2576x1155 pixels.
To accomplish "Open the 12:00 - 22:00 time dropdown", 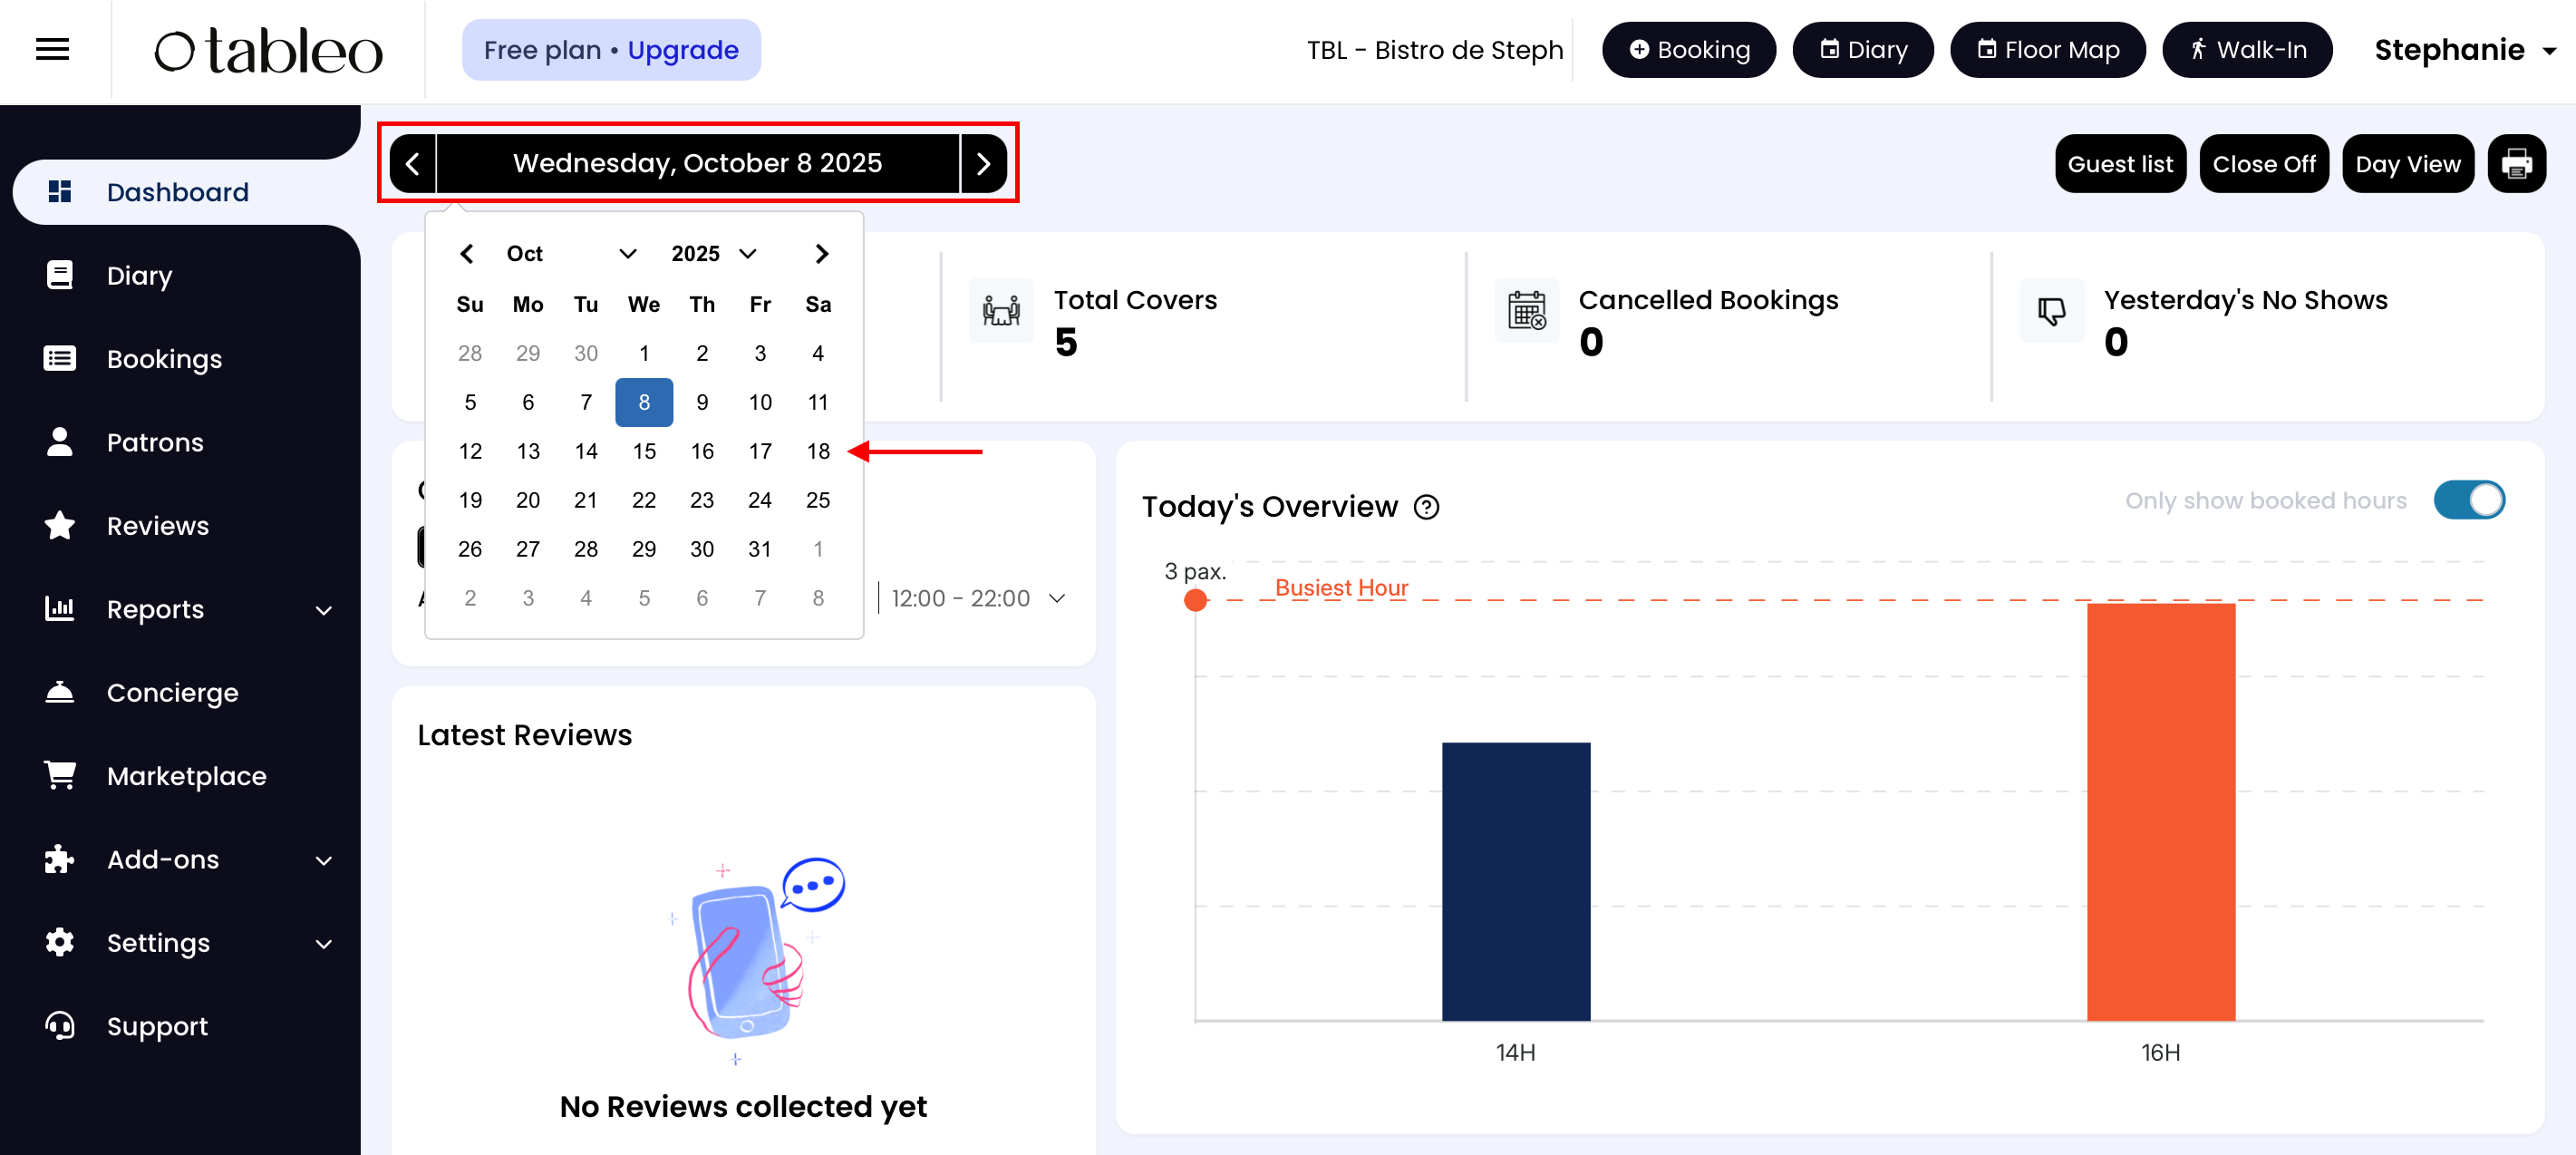I will click(x=977, y=598).
